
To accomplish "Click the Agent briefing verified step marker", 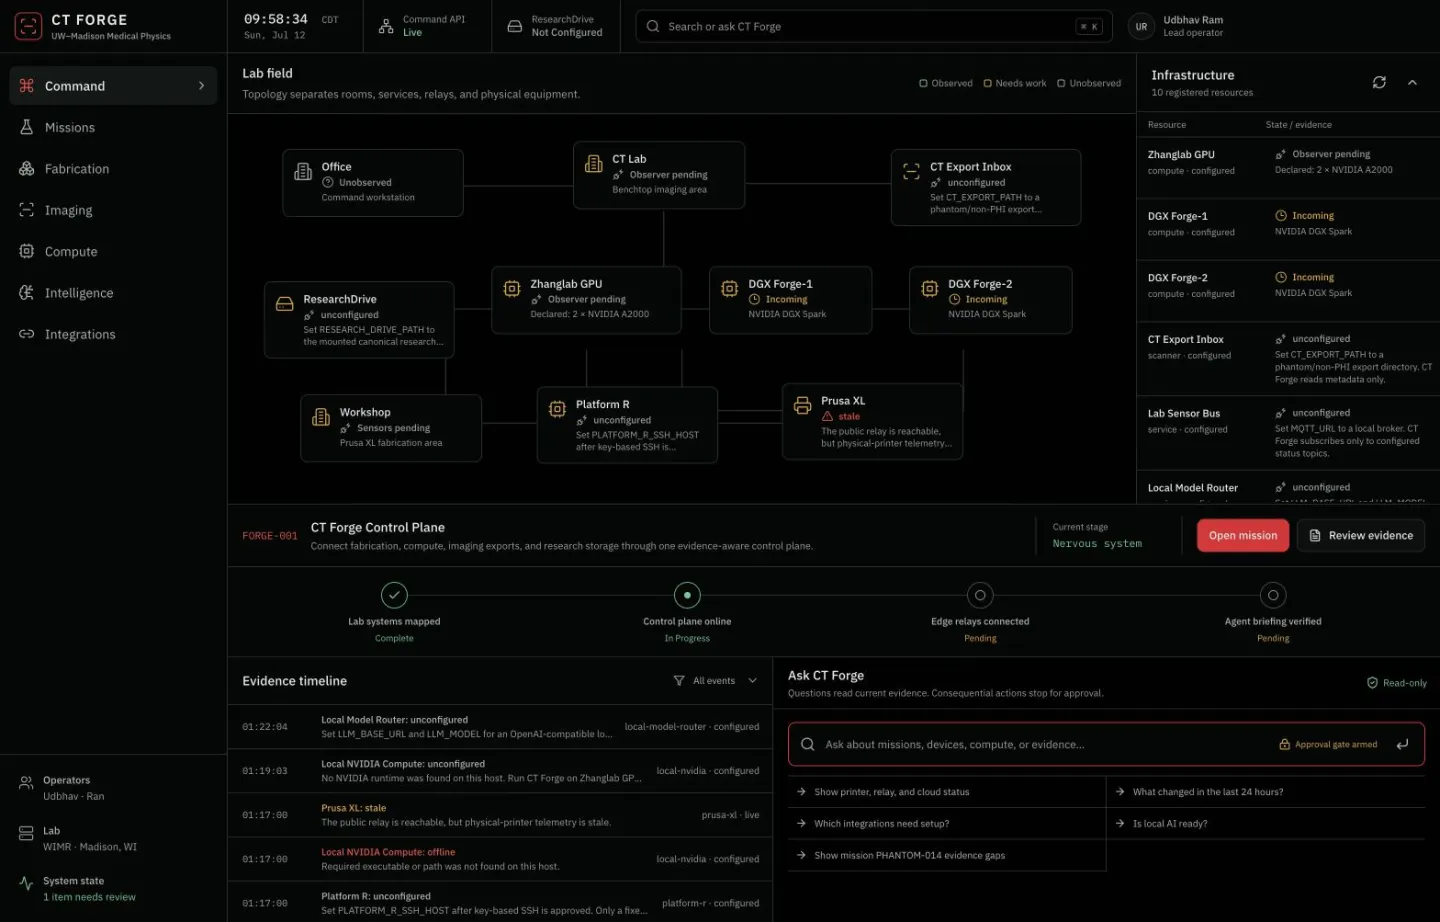I will click(1273, 595).
